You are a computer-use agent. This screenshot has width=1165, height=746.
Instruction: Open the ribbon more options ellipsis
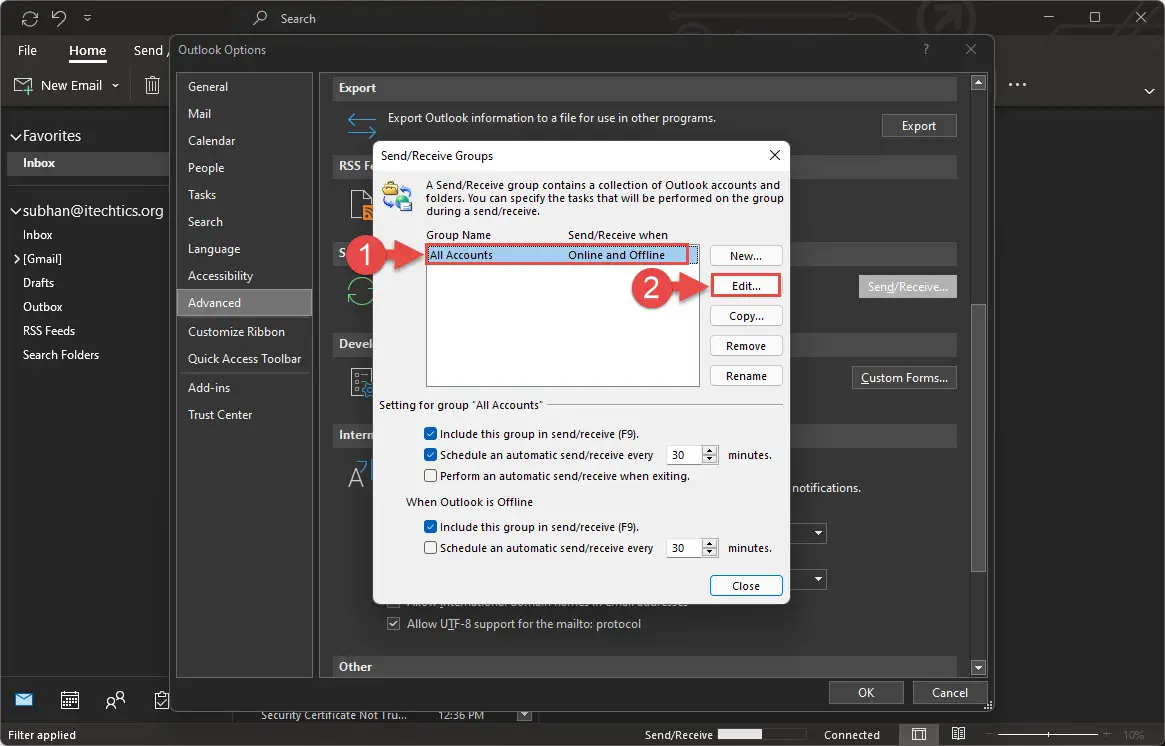[1017, 85]
